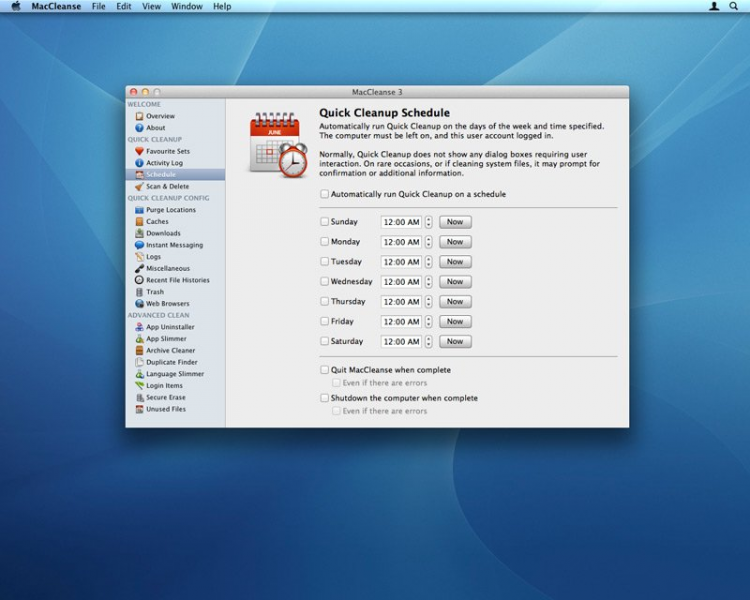
Task: Click the Now button for Sunday
Action: [455, 222]
